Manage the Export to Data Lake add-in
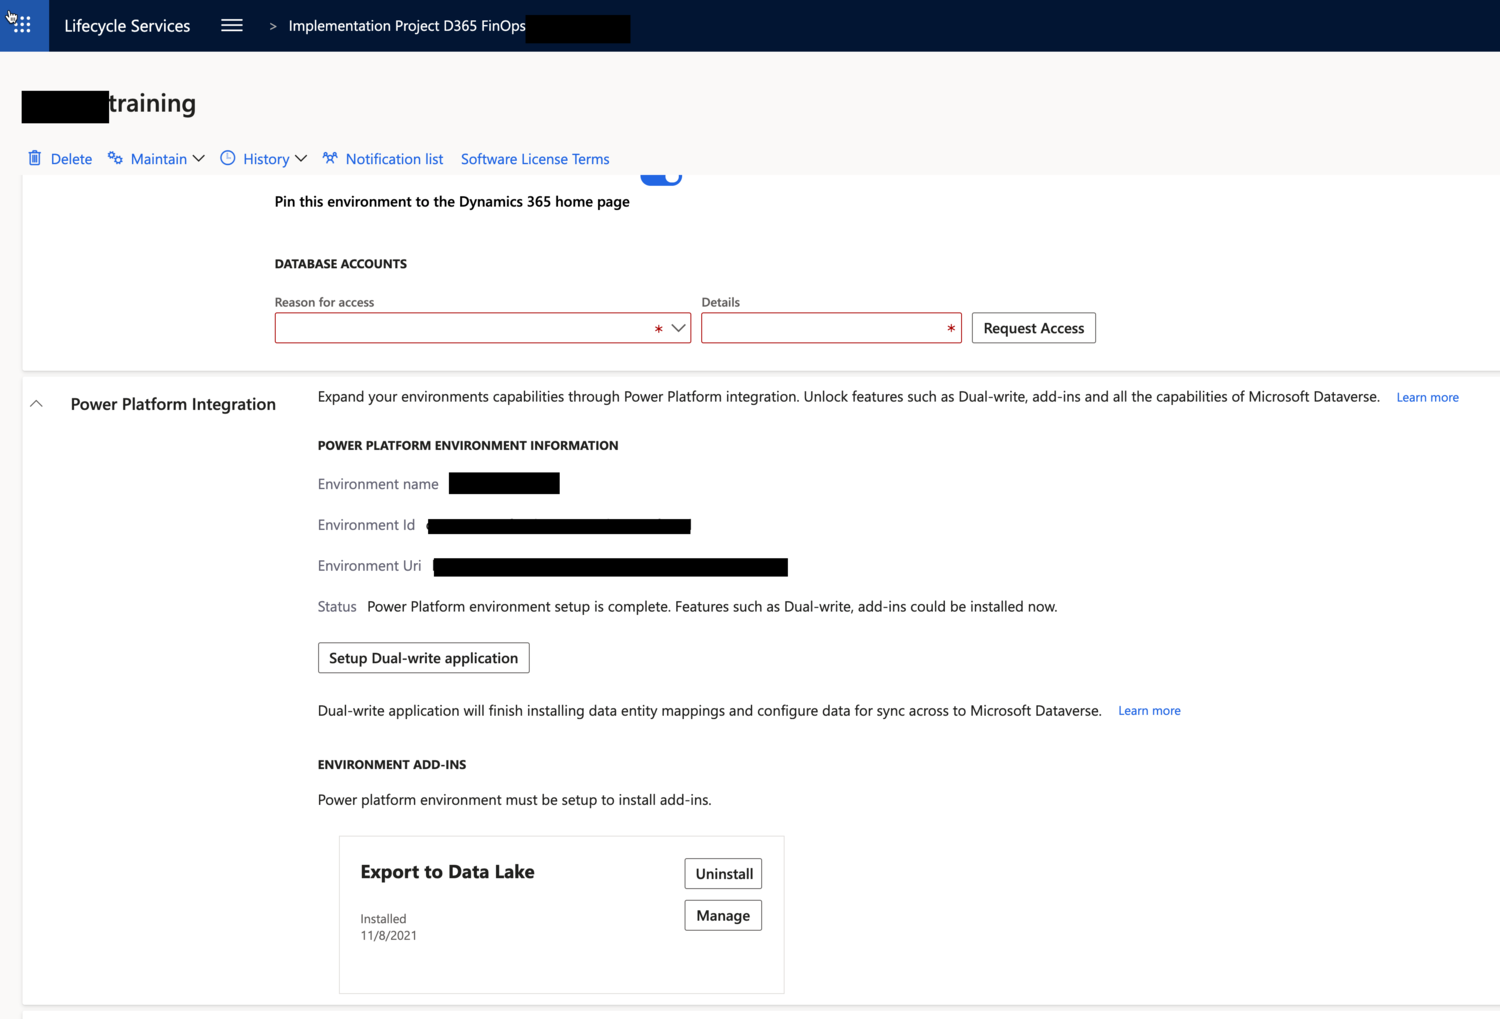1500x1019 pixels. coord(722,915)
